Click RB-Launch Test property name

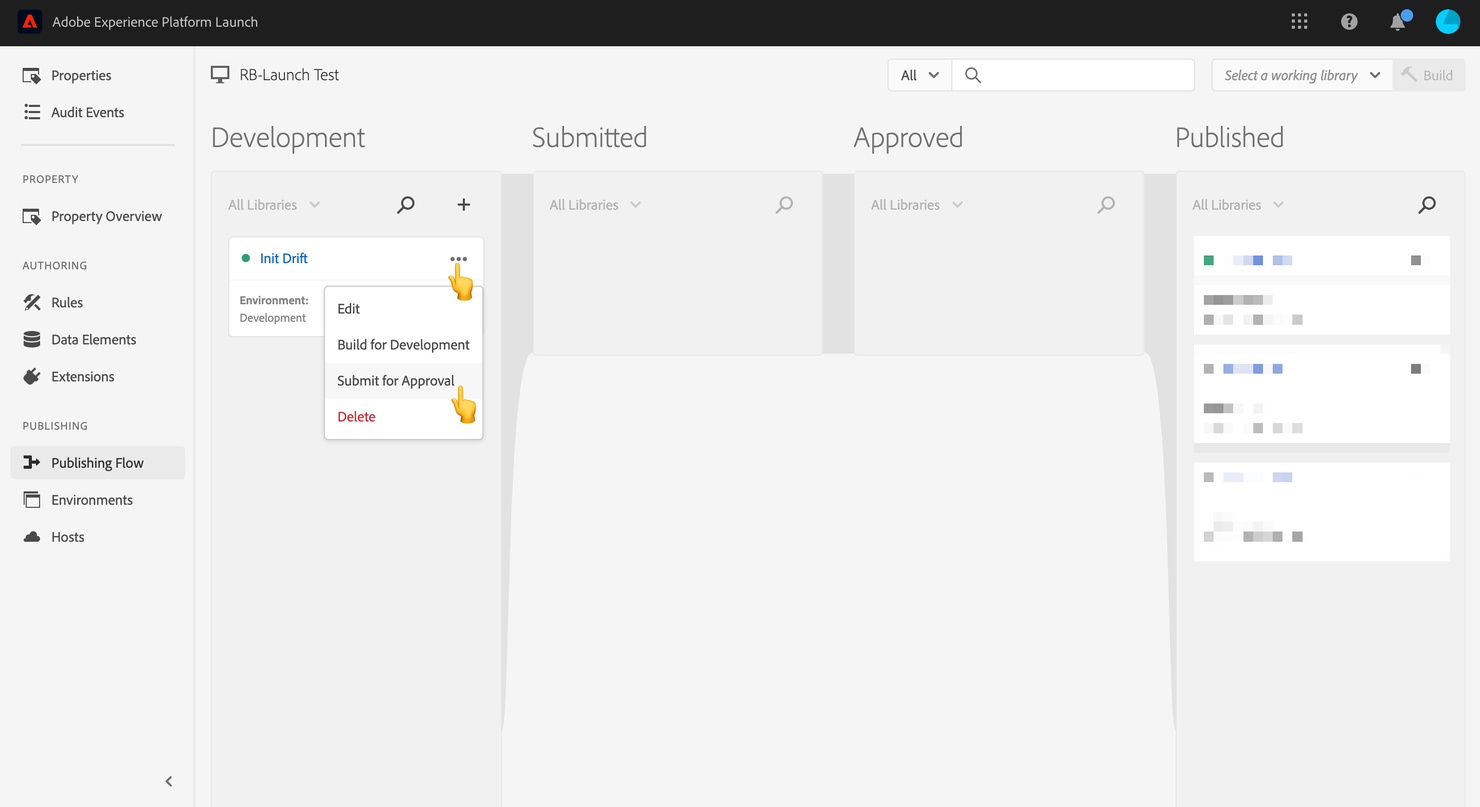click(x=289, y=74)
